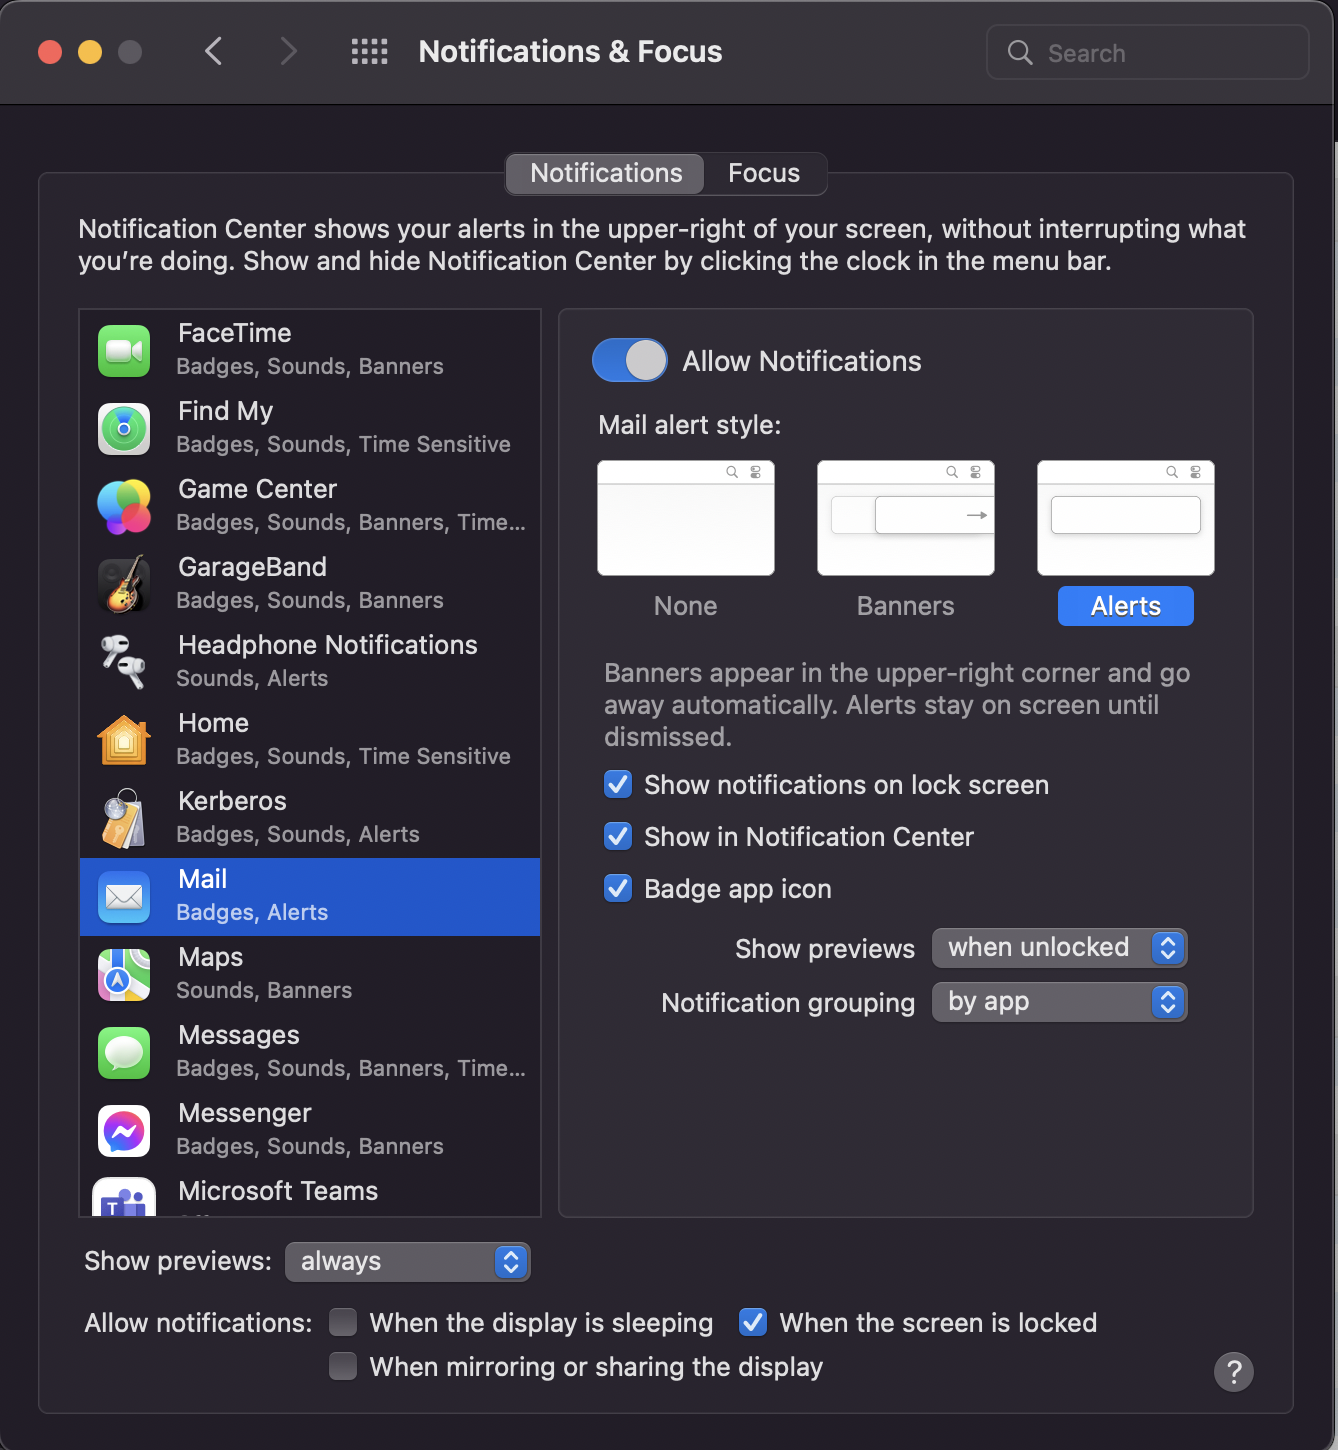Click 'Badges, Sounds, Time Sensitive' under Find My
The height and width of the screenshot is (1450, 1338).
pyautogui.click(x=344, y=444)
